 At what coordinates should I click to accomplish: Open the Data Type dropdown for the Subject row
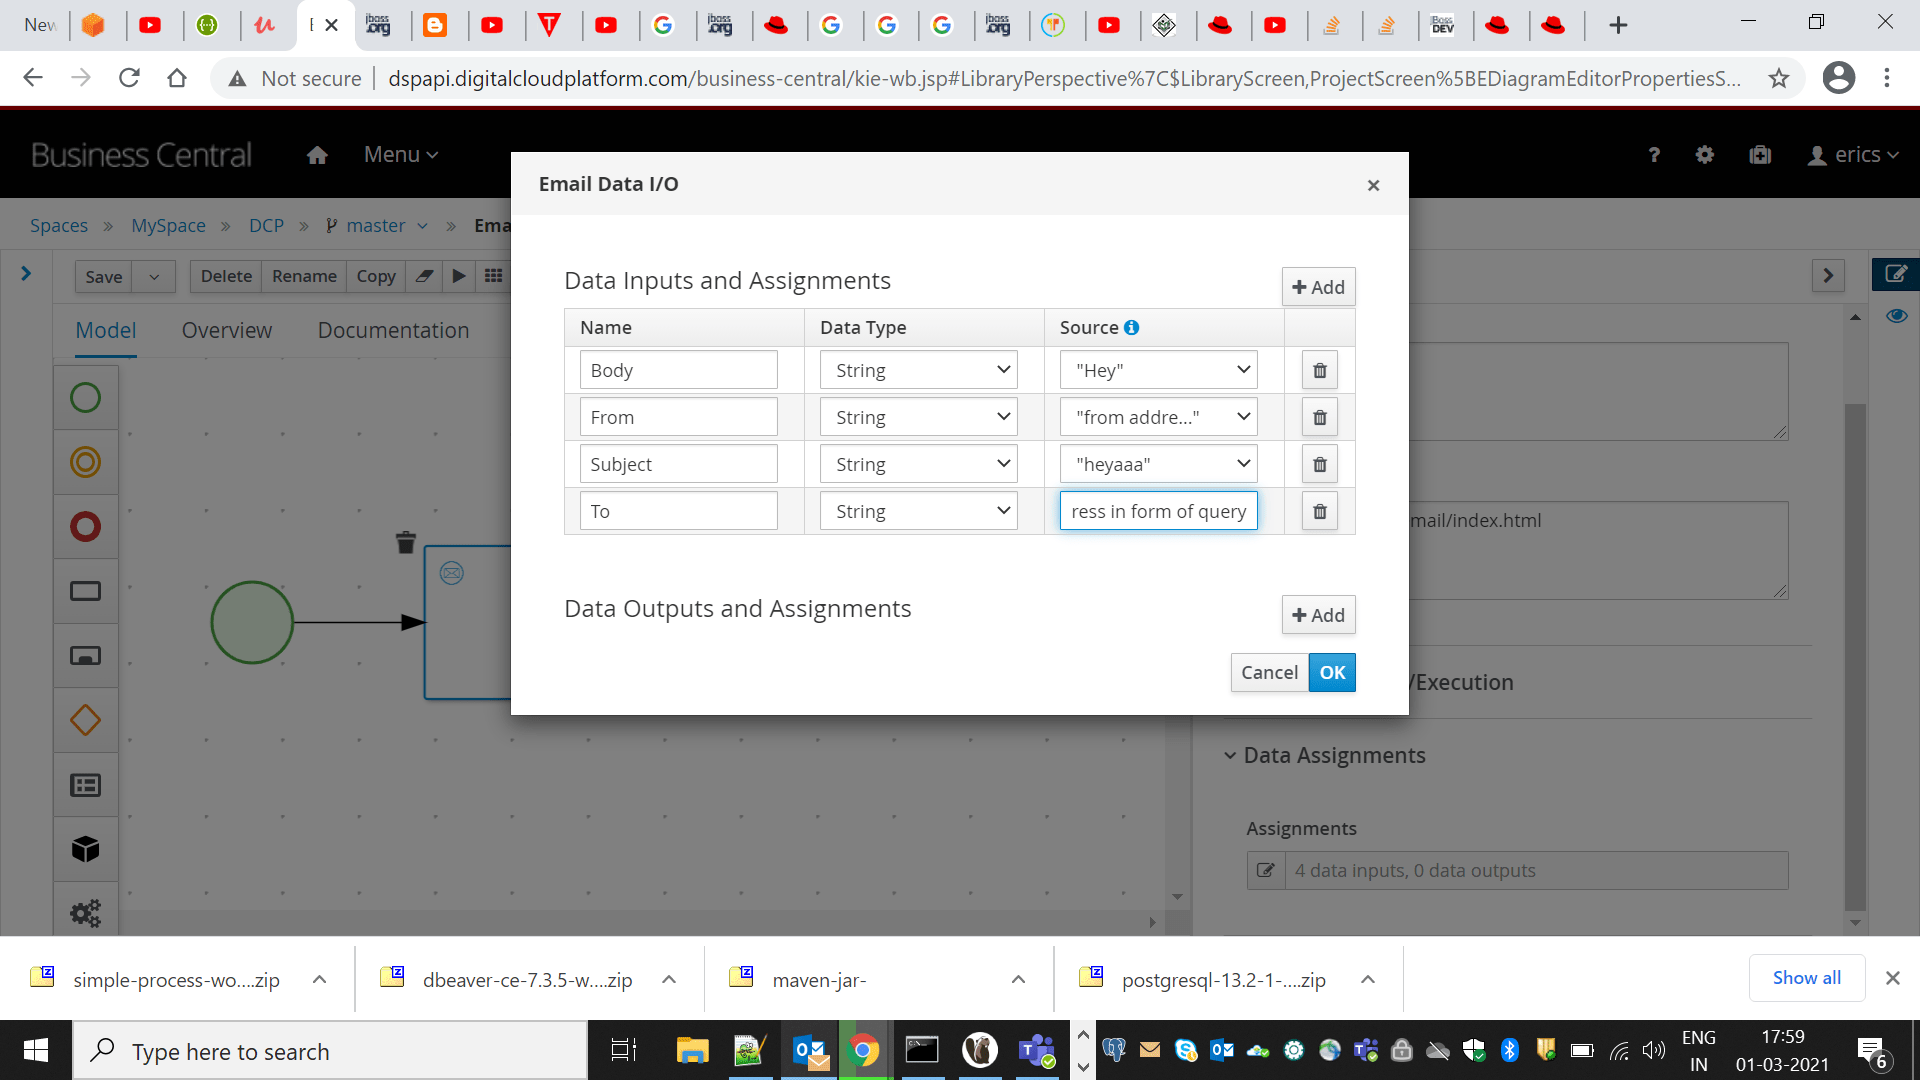(x=917, y=463)
